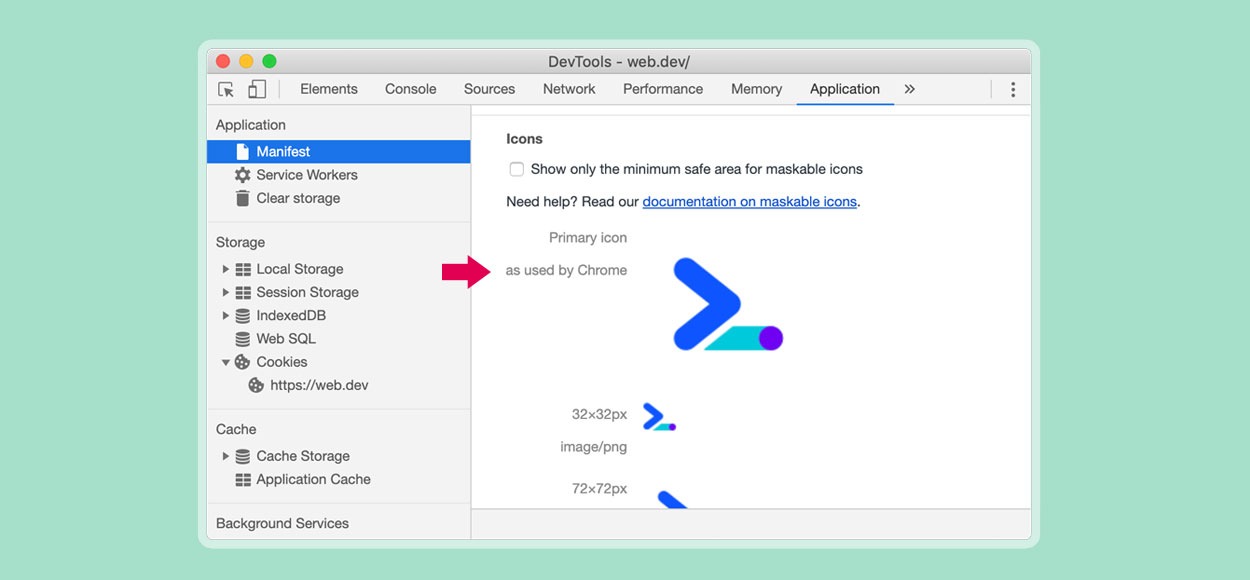This screenshot has width=1250, height=580.
Task: Click the Background Services section header
Action: 282,523
